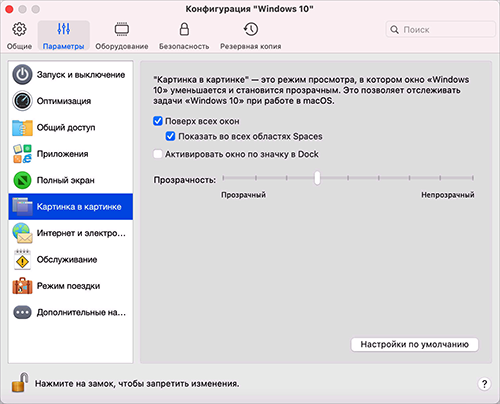Enable Активировать окно по значку в Dock
The width and height of the screenshot is (500, 404).
[x=158, y=154]
